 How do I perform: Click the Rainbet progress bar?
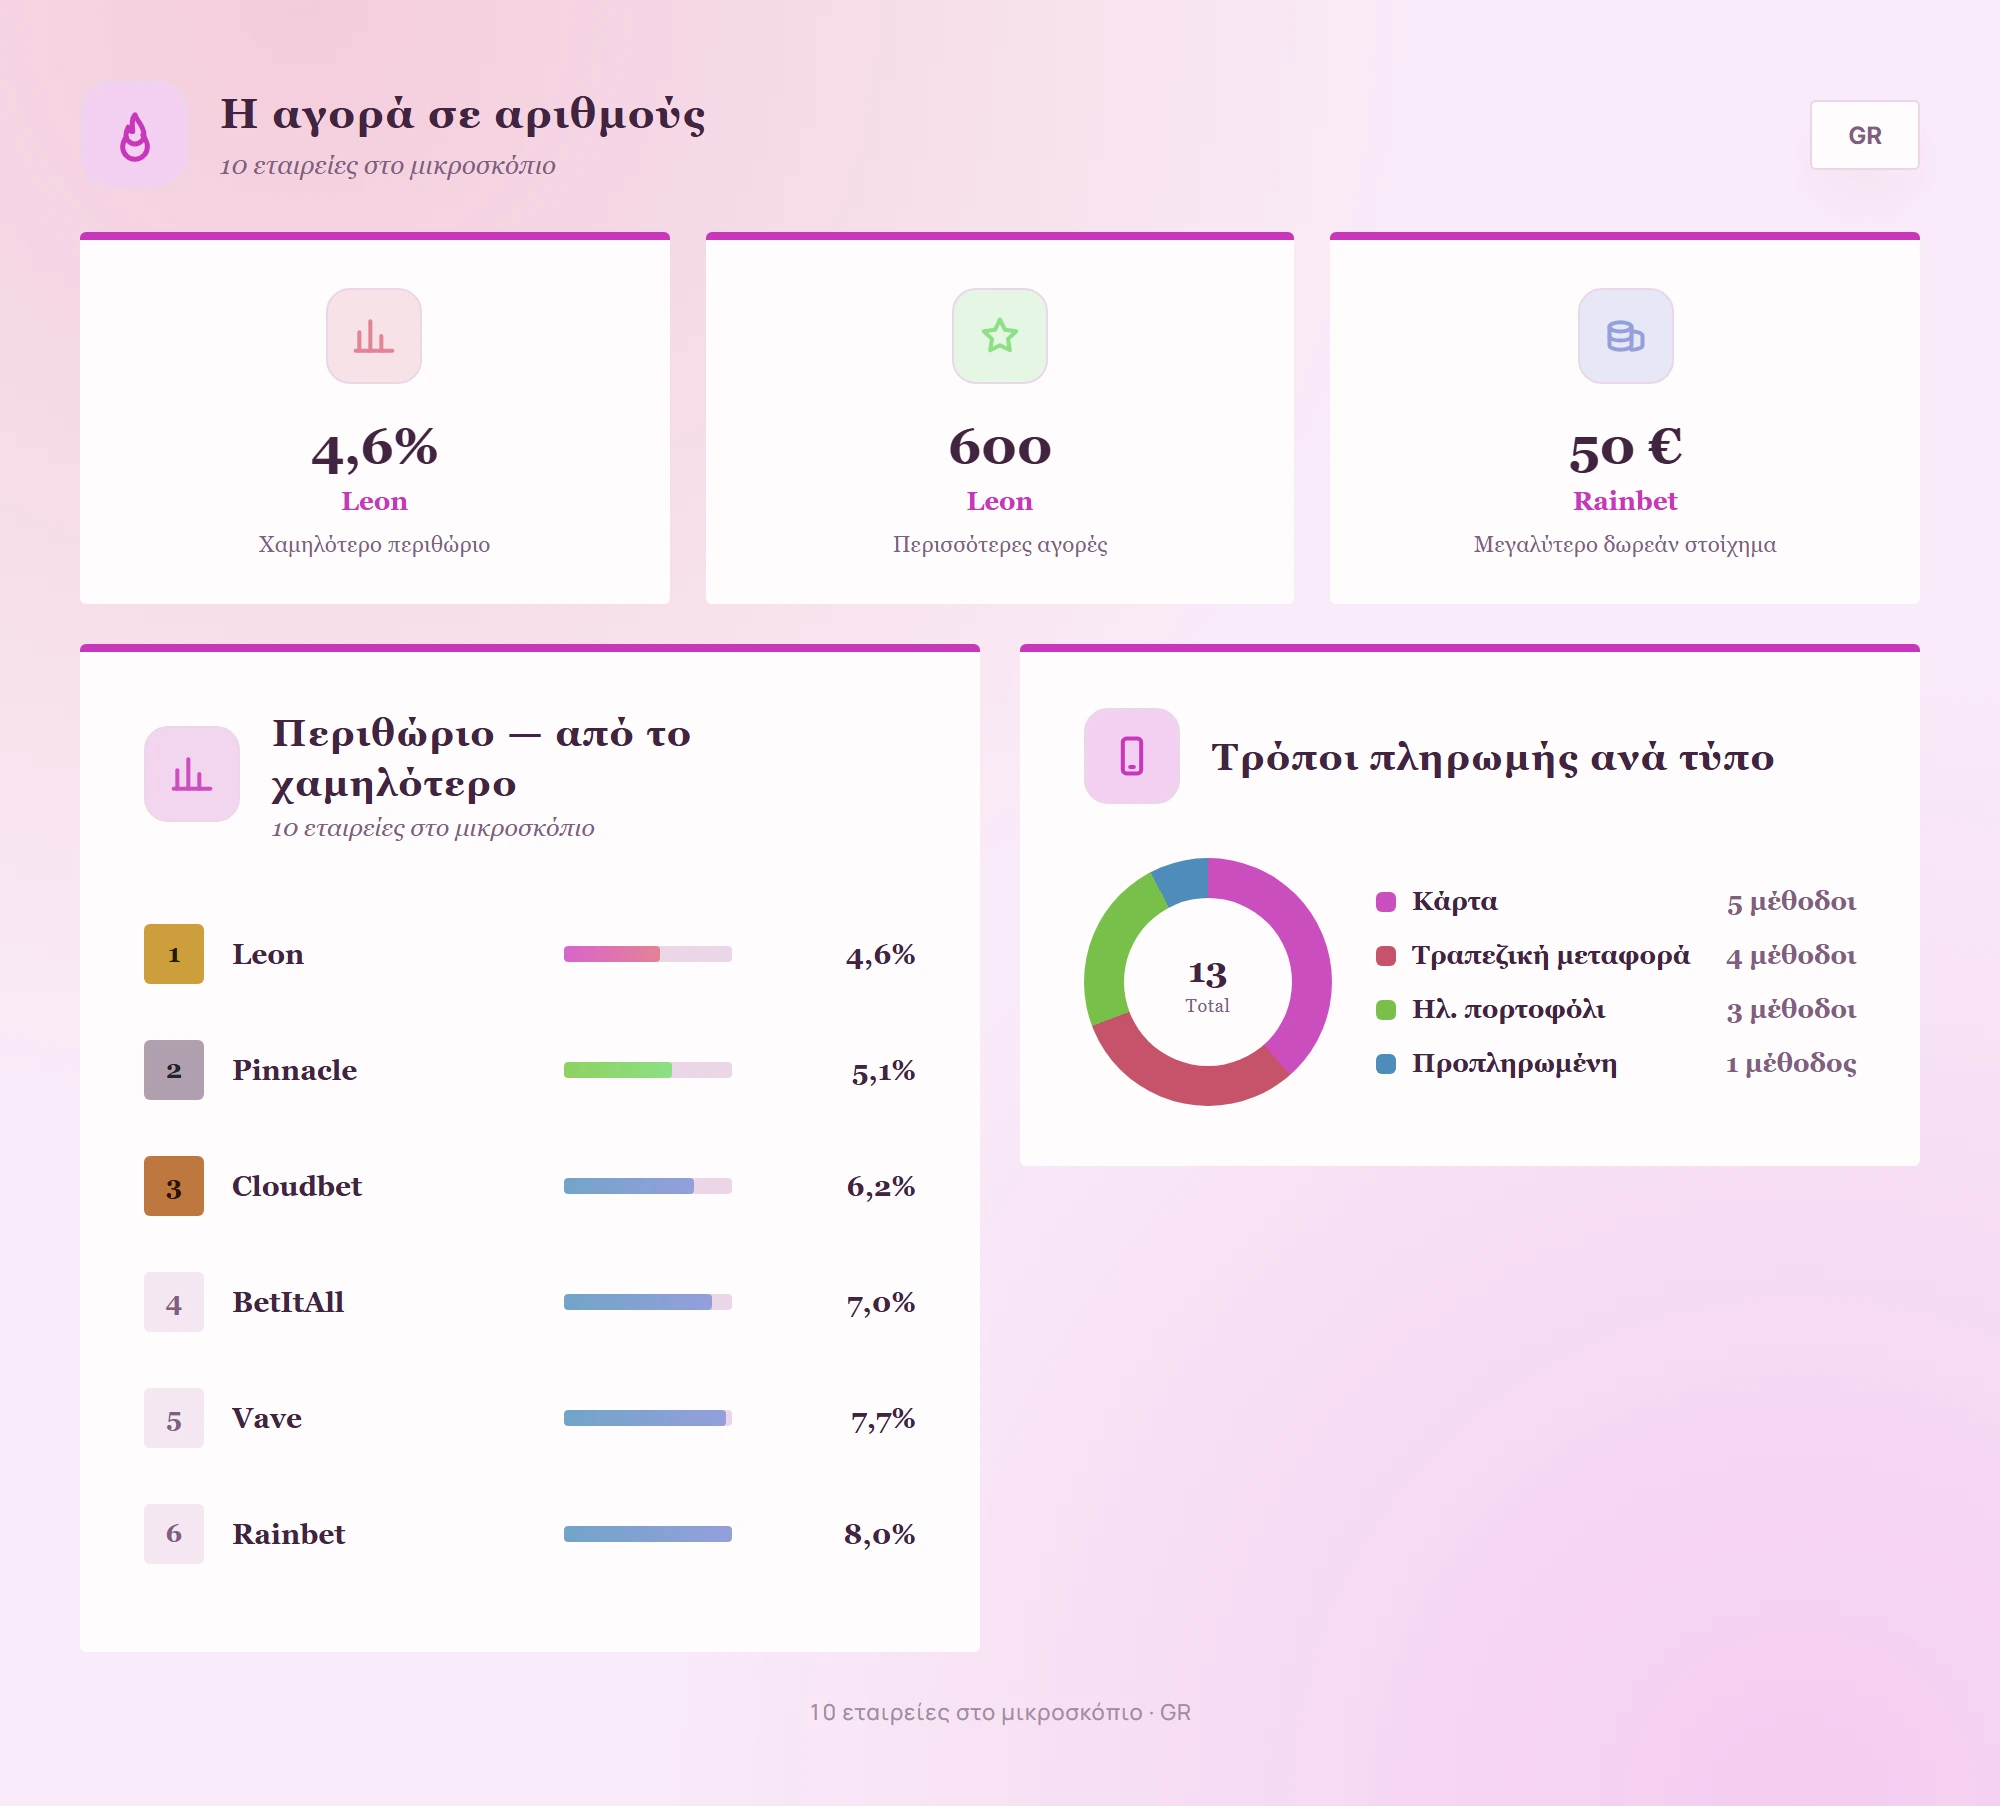point(648,1534)
